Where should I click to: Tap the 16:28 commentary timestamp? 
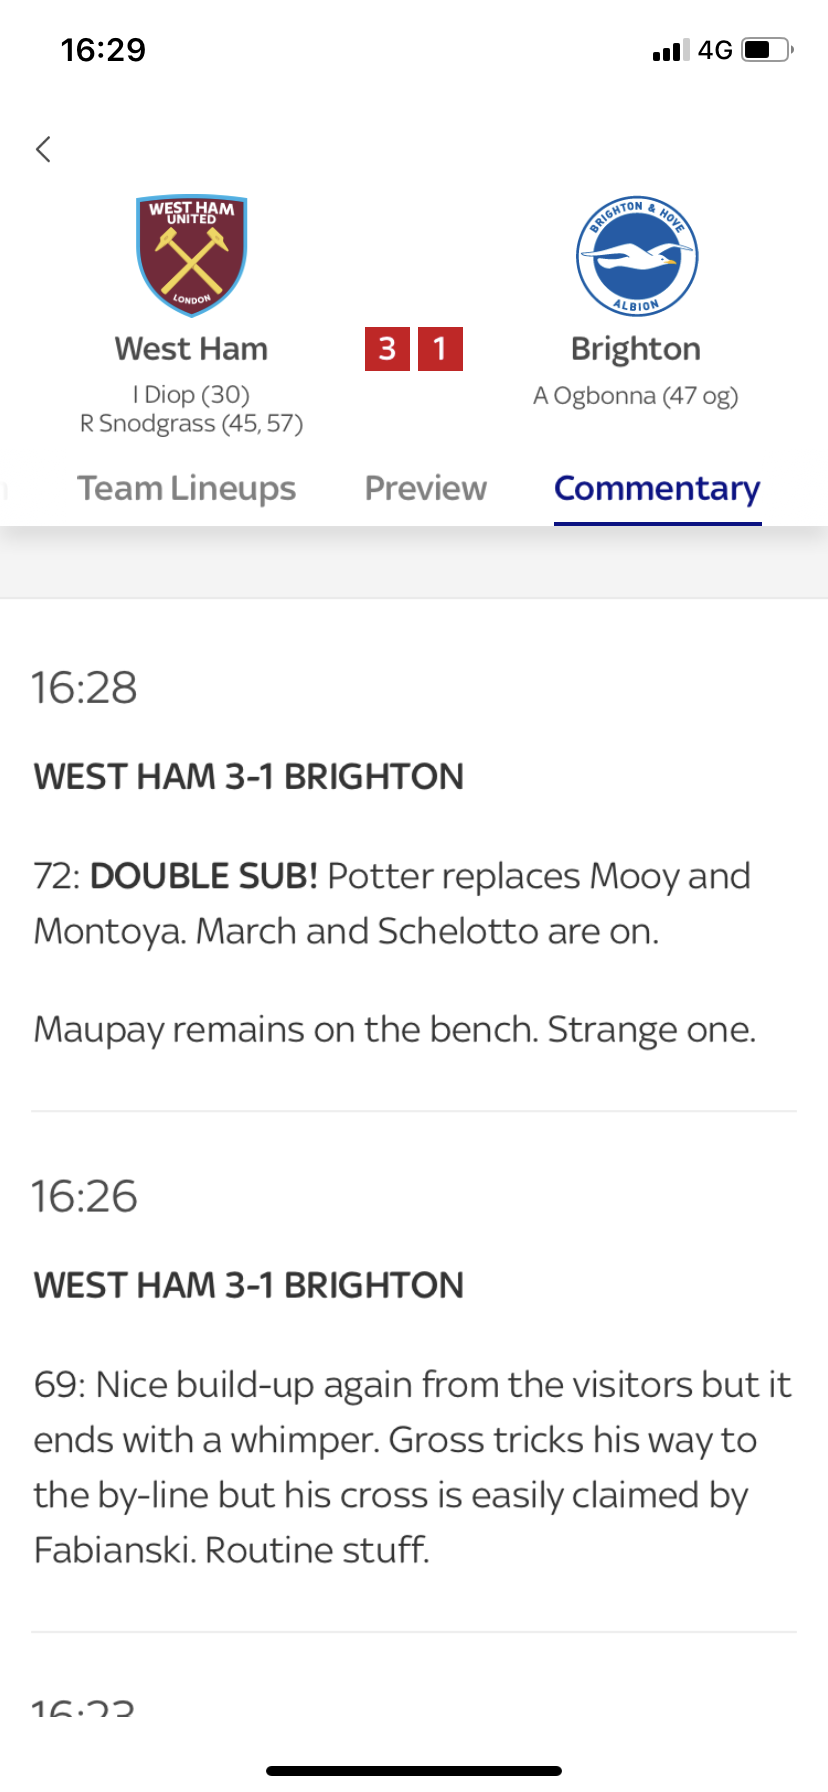point(84,688)
